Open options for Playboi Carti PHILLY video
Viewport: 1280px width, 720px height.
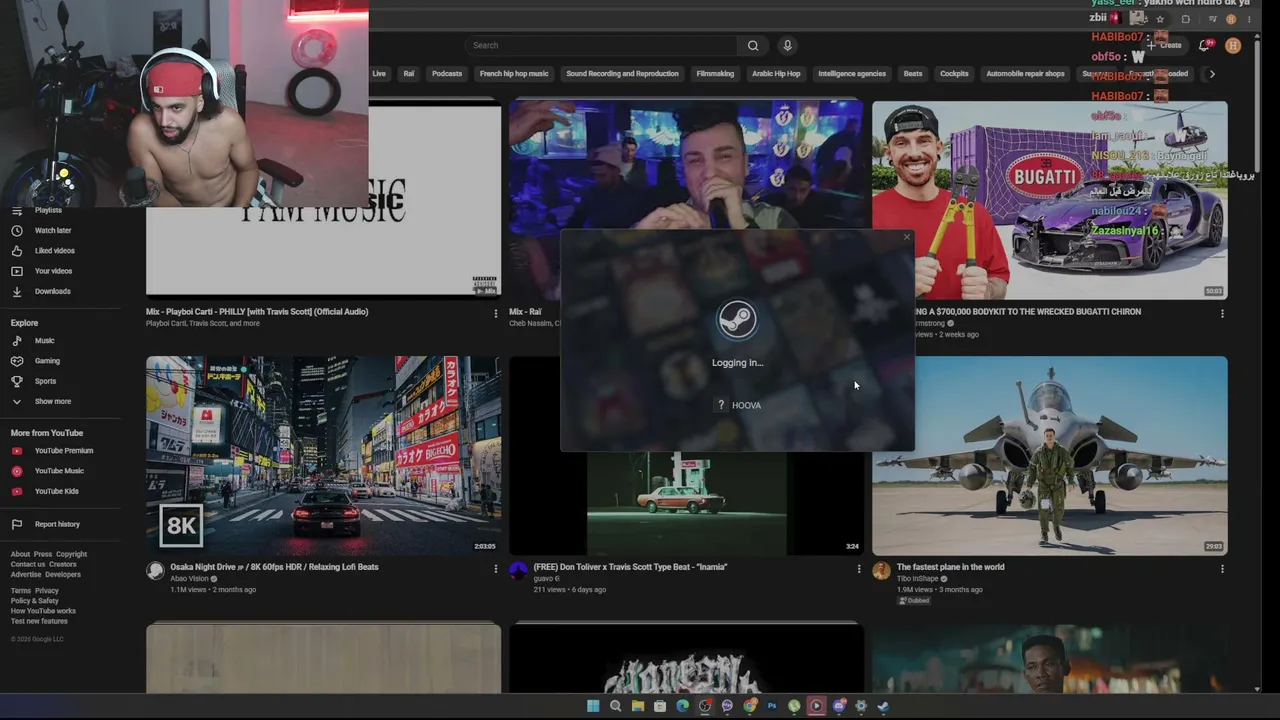coord(495,313)
